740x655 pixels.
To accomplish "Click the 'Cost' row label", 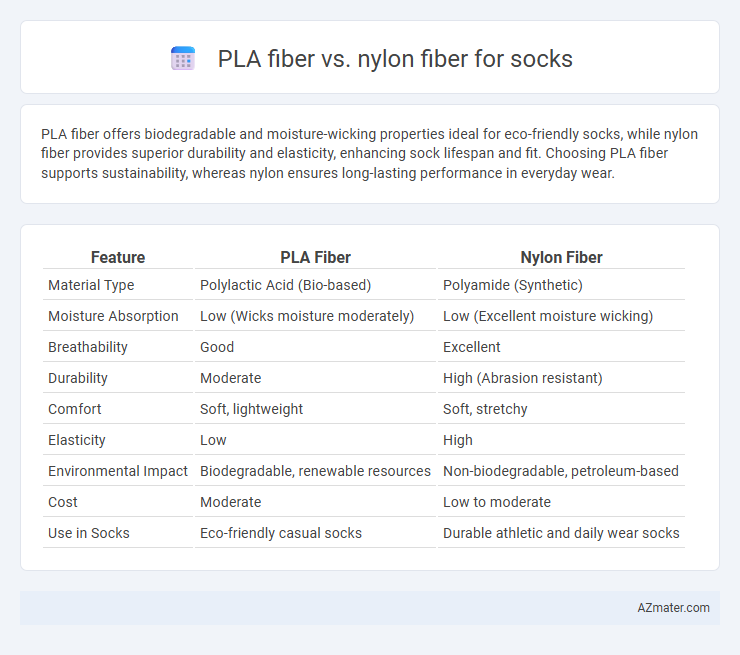I will point(62,502).
